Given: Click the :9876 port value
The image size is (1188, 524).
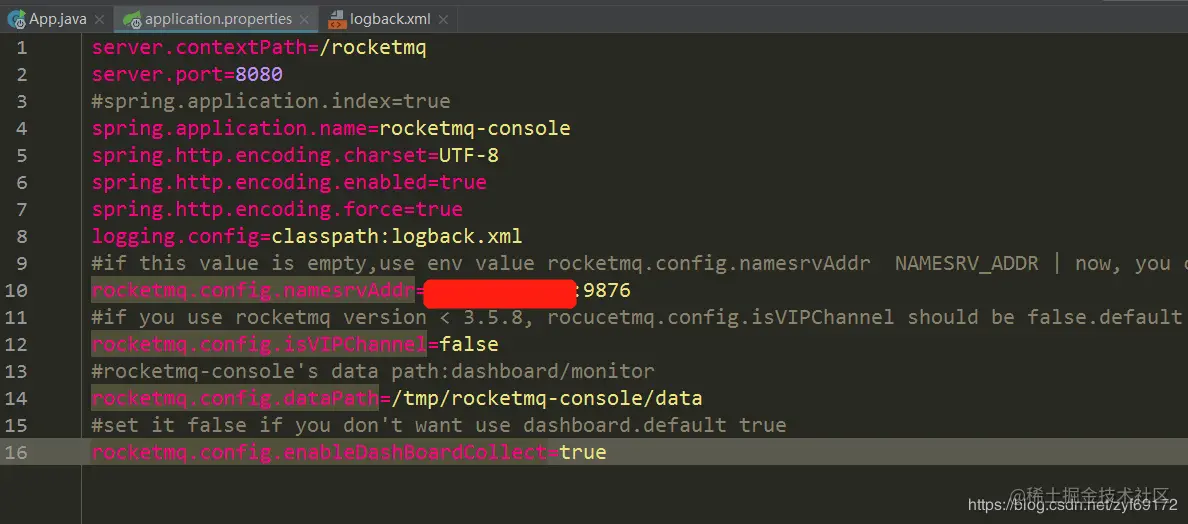Looking at the screenshot, I should click(x=605, y=291).
